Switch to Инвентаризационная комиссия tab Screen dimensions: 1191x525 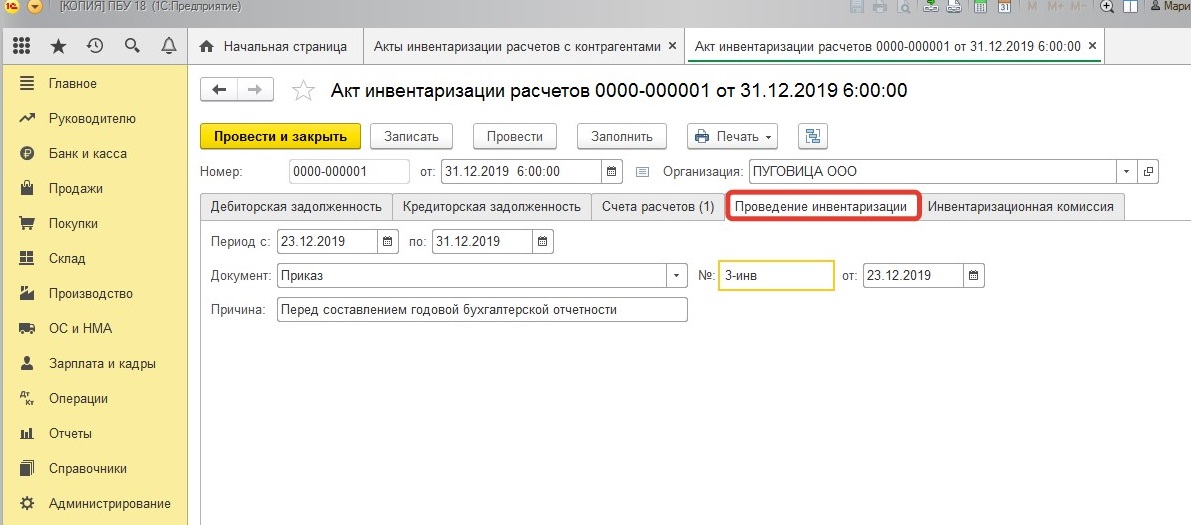point(1021,207)
